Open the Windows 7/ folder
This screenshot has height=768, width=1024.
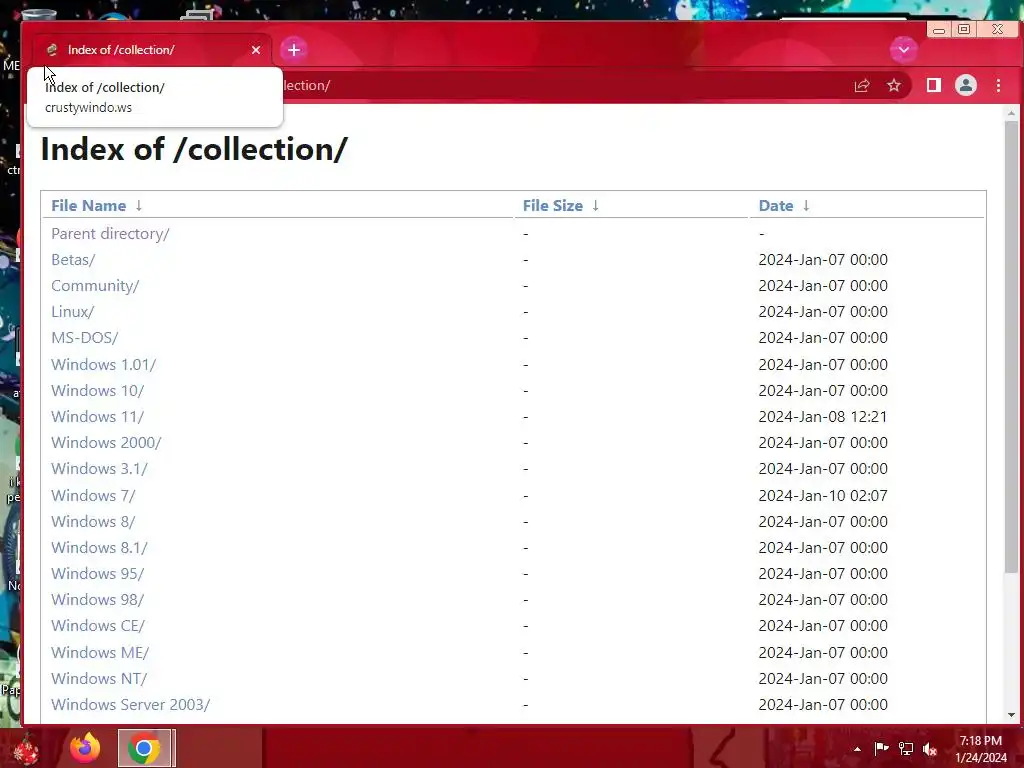pos(93,496)
